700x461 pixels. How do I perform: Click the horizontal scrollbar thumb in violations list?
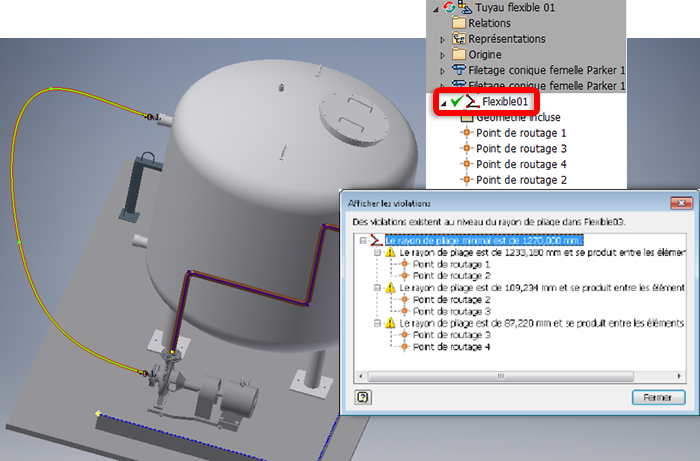[501, 376]
